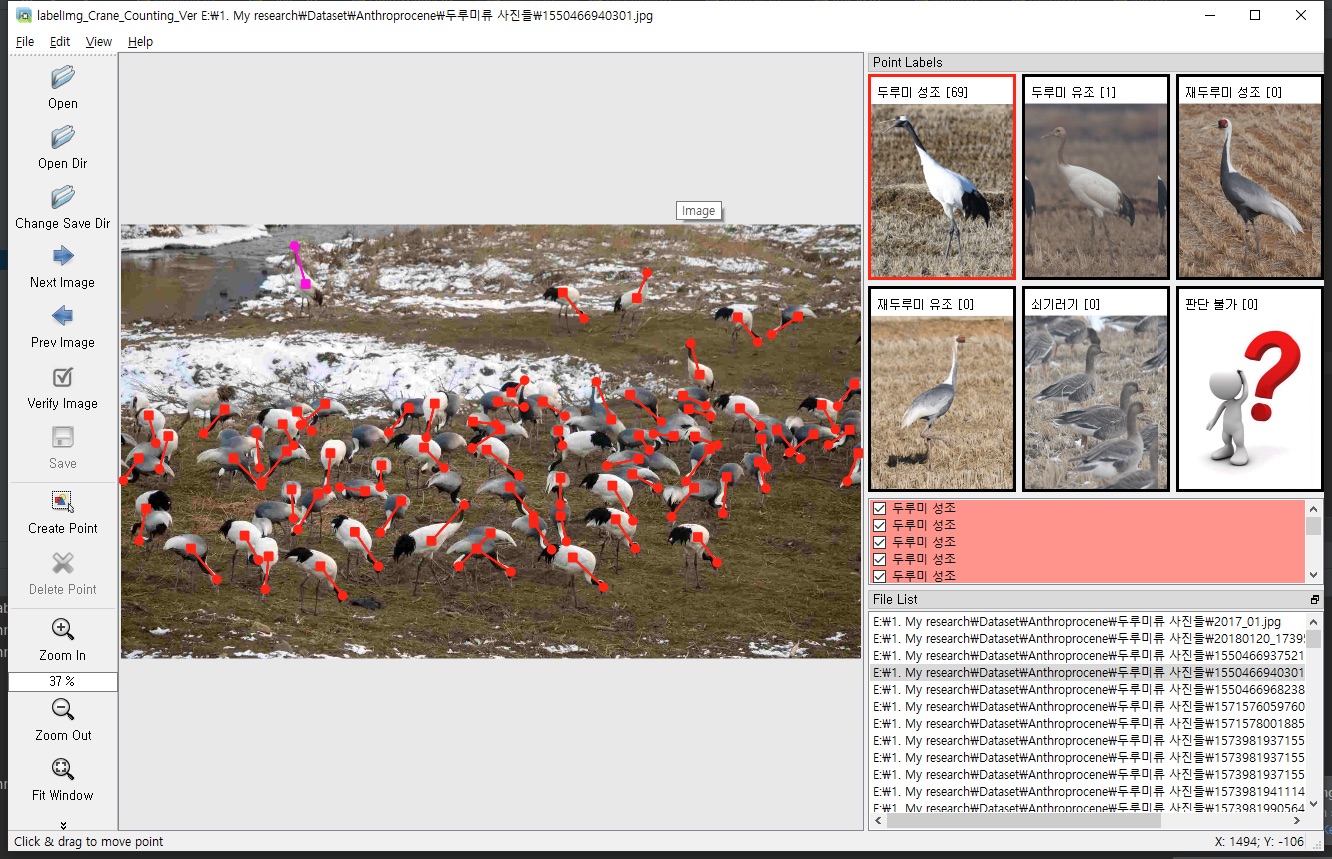The width and height of the screenshot is (1332, 859).
Task: Click the Verify Image checkmark icon
Action: 62,378
